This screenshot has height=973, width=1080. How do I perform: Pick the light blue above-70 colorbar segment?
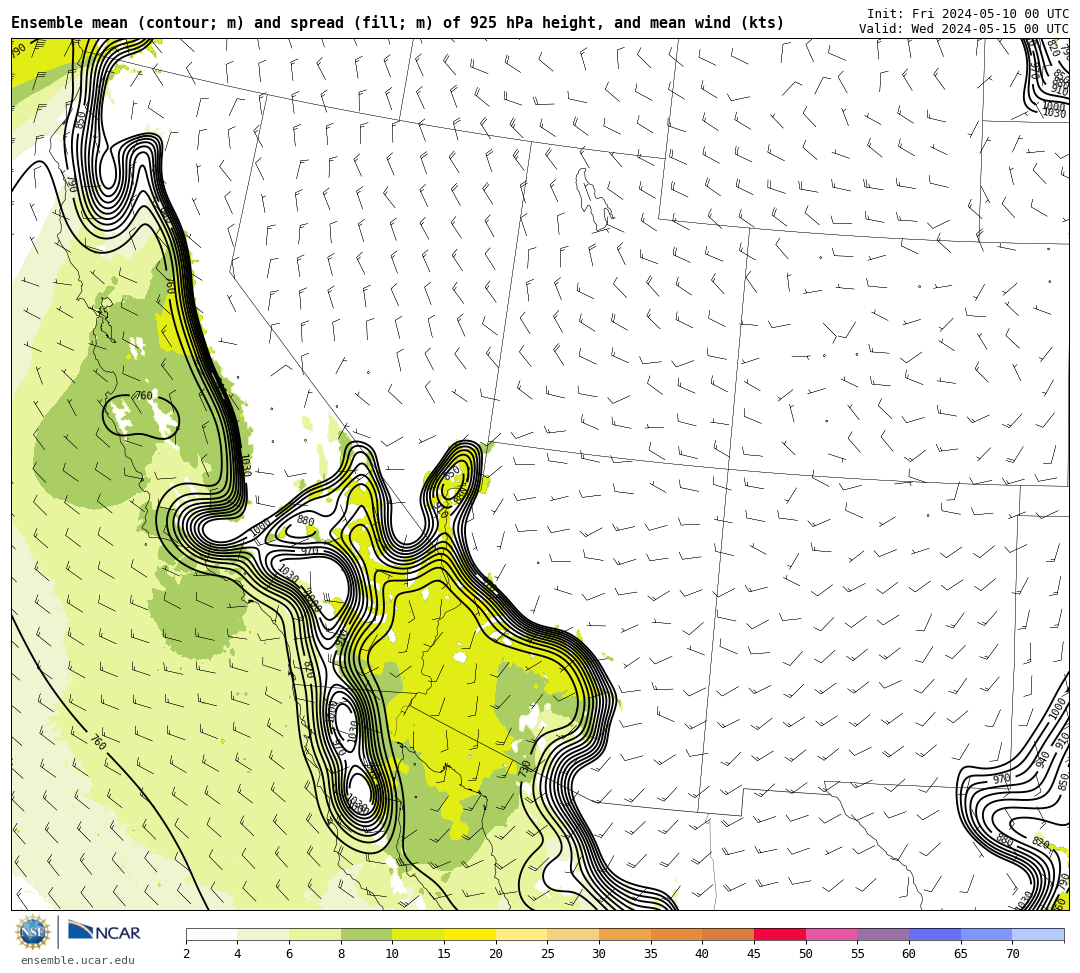pos(1038,934)
